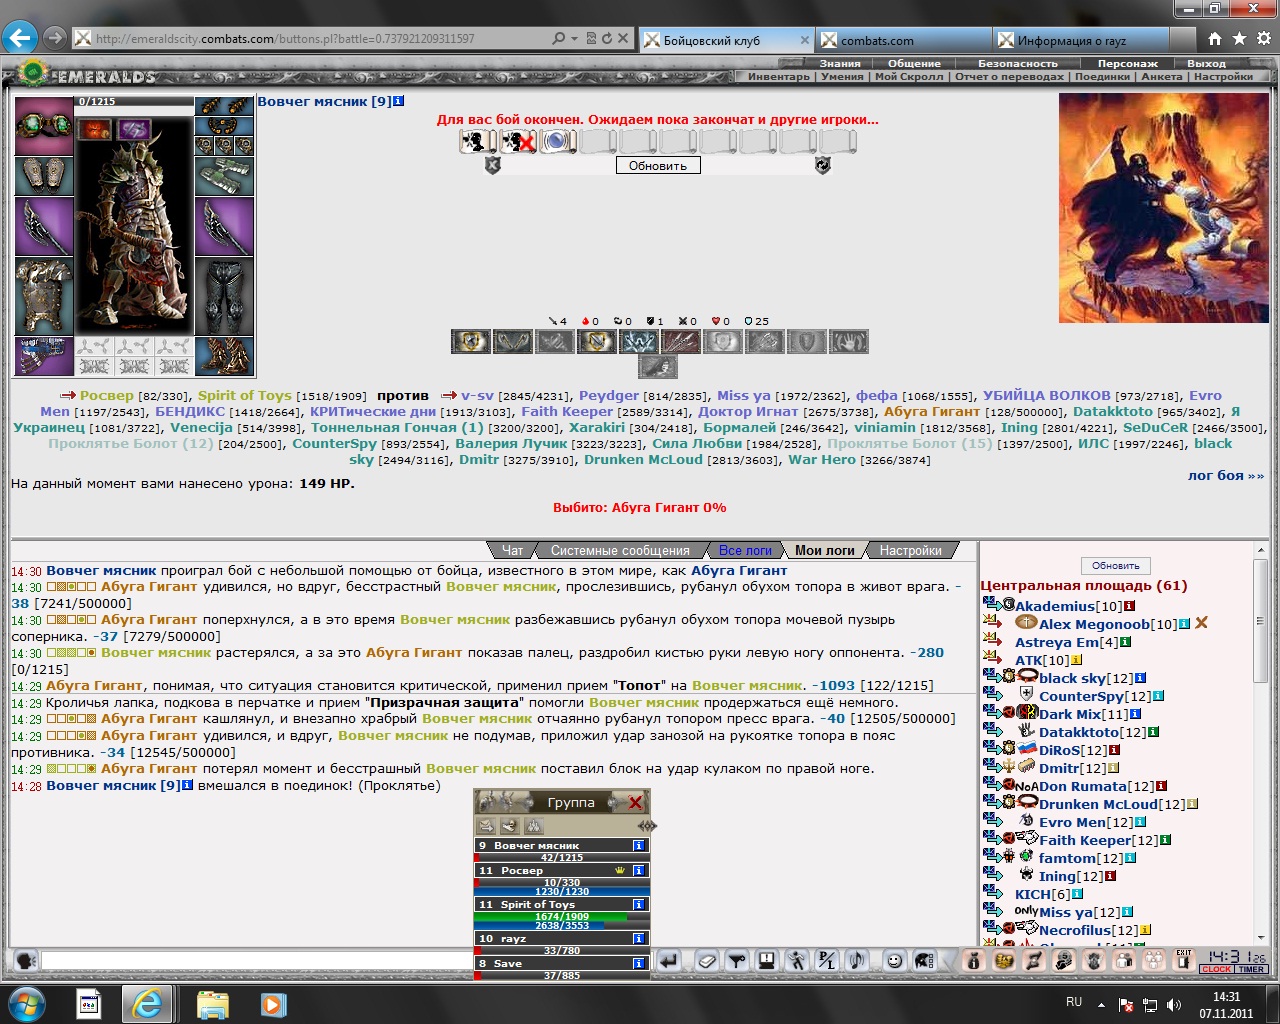Click the browser back button

click(20, 38)
